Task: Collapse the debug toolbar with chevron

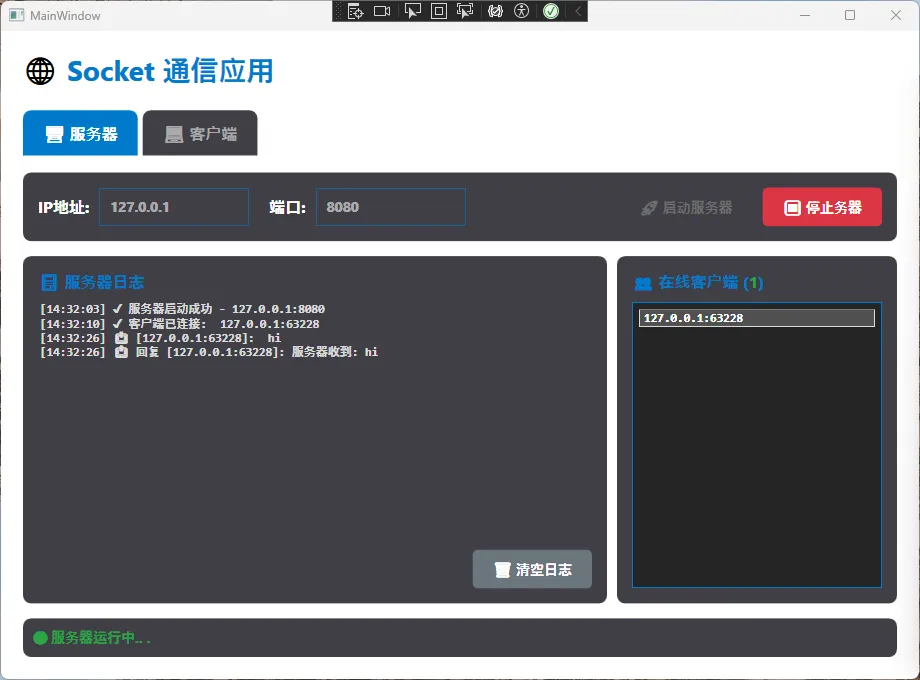Action: pos(577,12)
